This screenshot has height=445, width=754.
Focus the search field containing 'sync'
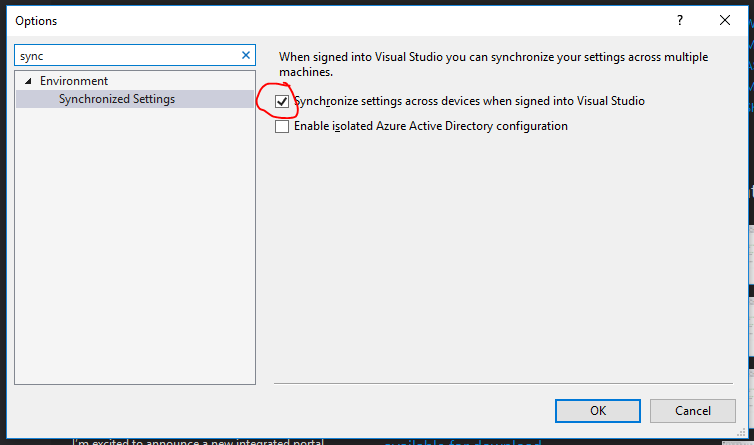(x=125, y=56)
